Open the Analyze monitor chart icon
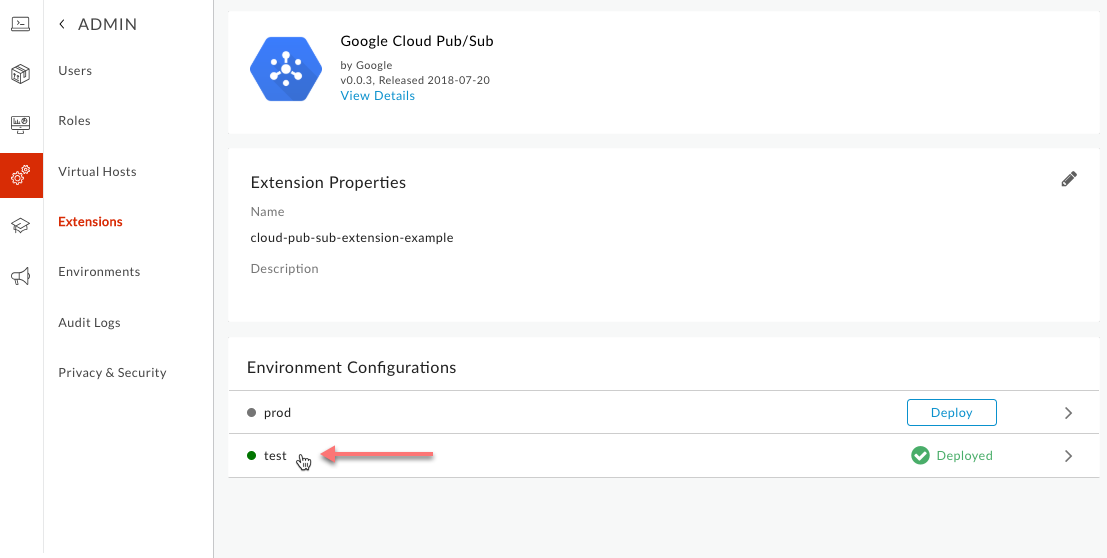 pos(20,124)
